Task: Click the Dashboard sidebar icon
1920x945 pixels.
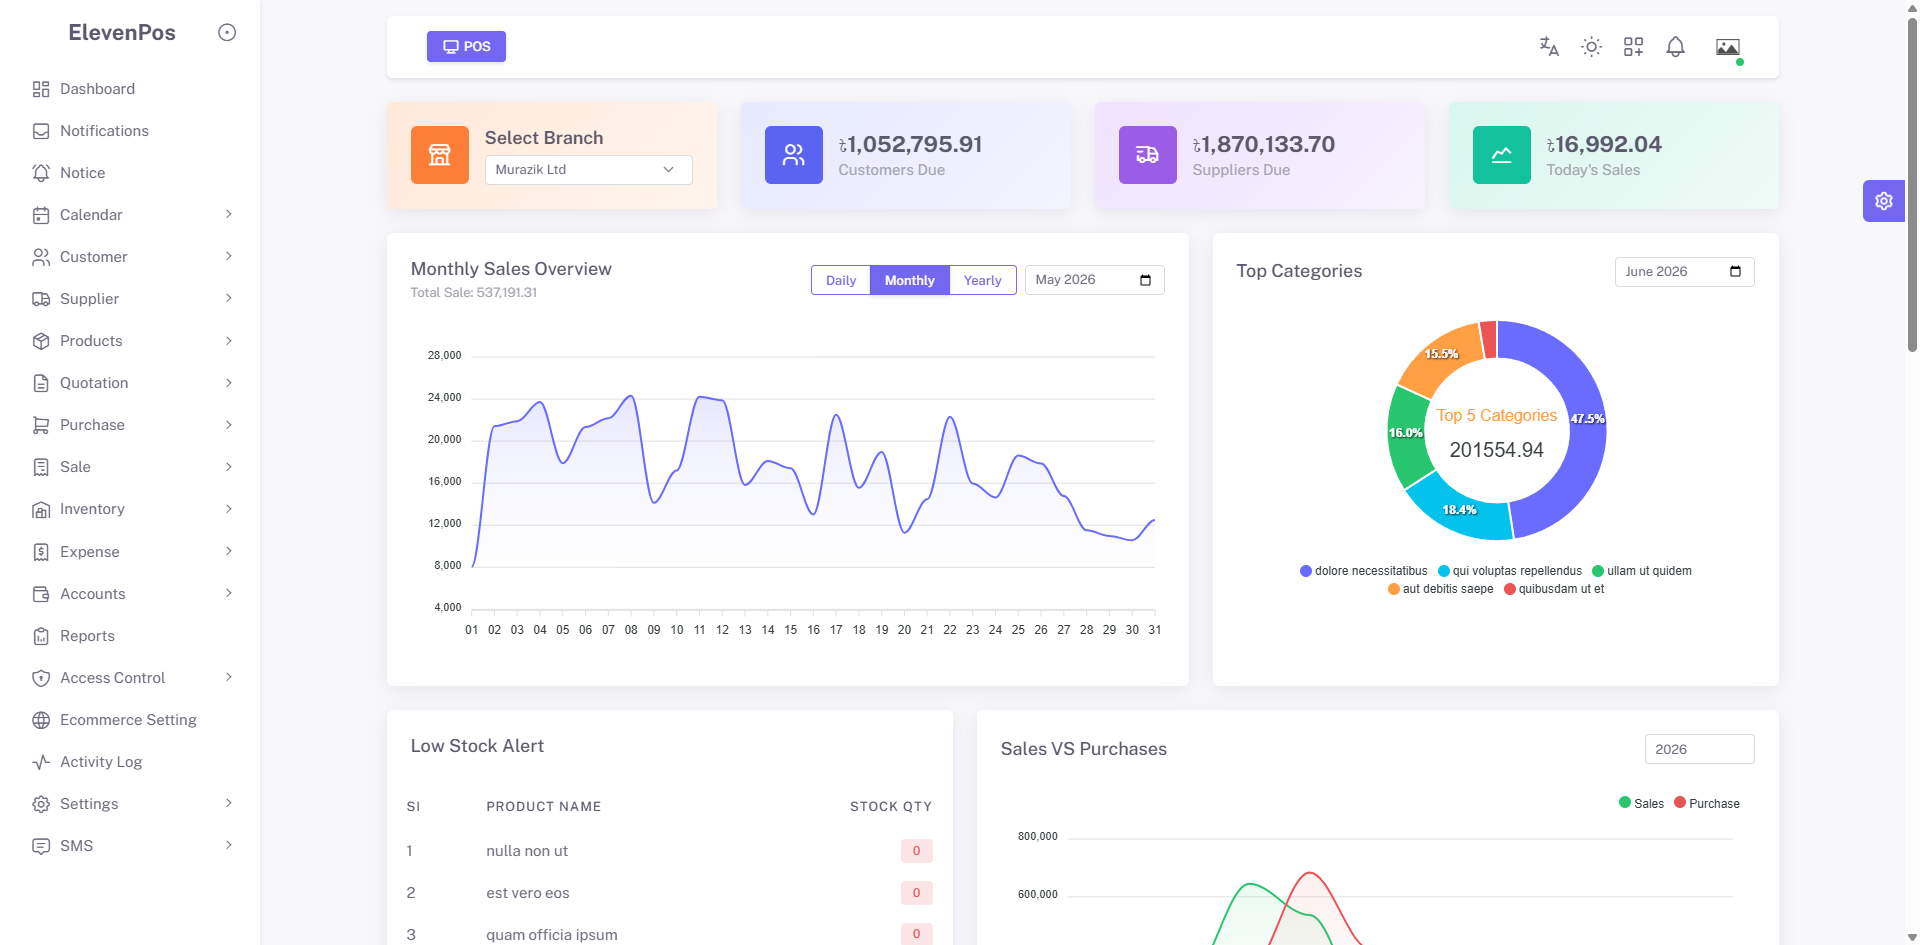Action: coord(41,89)
